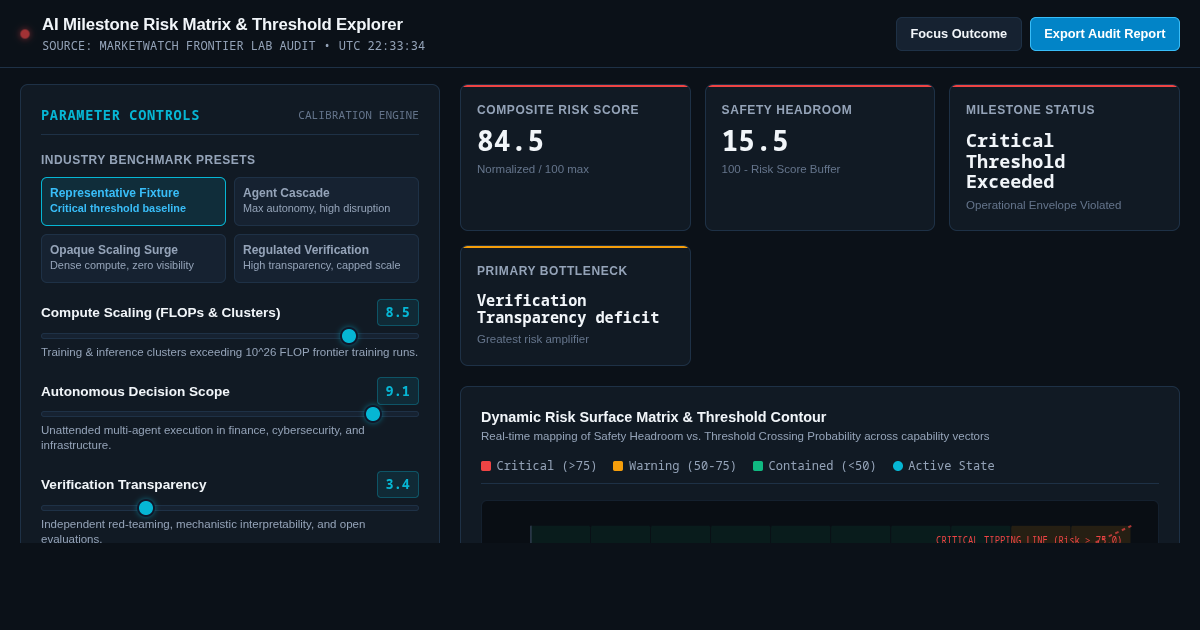Click the red status indicator dot
This screenshot has width=1200, height=630.
(x=25, y=34)
